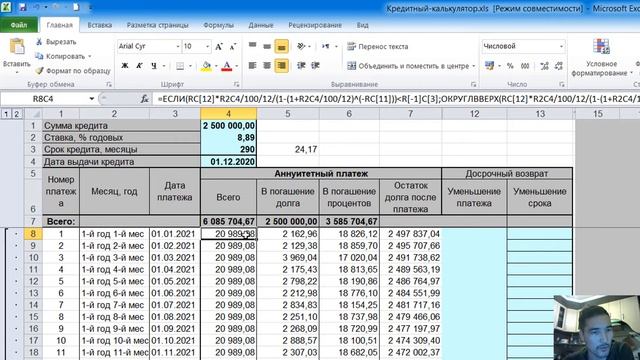This screenshot has height=360, width=640.
Task: Open the Arial Cyr font name dropdown
Action: tap(178, 47)
